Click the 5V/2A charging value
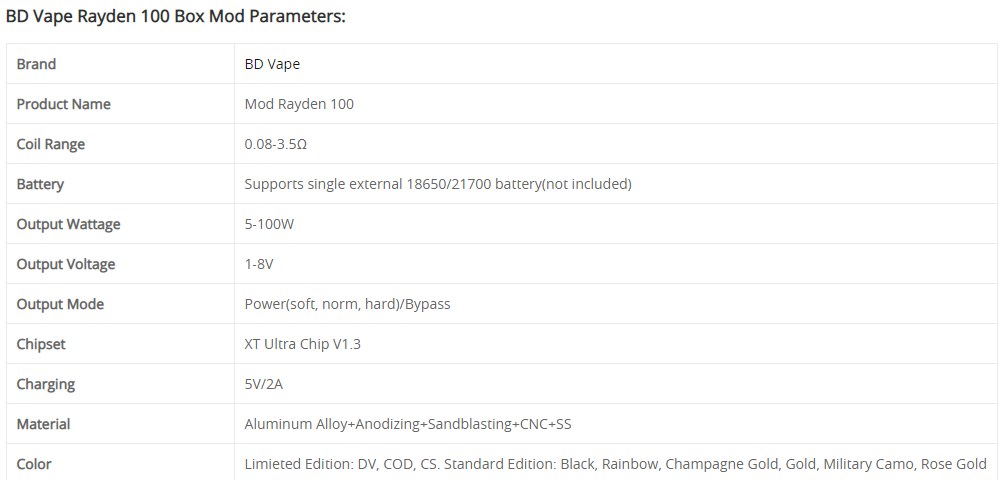The width and height of the screenshot is (1004, 480). point(264,384)
